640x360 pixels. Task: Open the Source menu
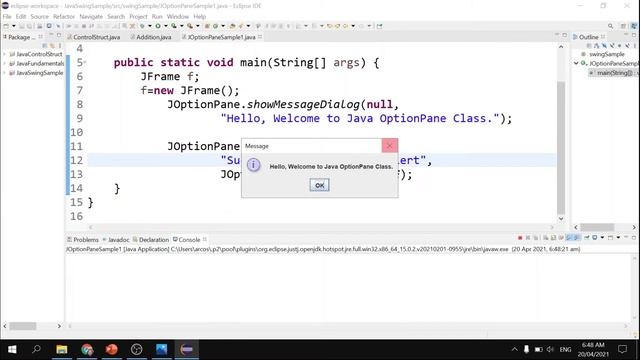coord(40,17)
